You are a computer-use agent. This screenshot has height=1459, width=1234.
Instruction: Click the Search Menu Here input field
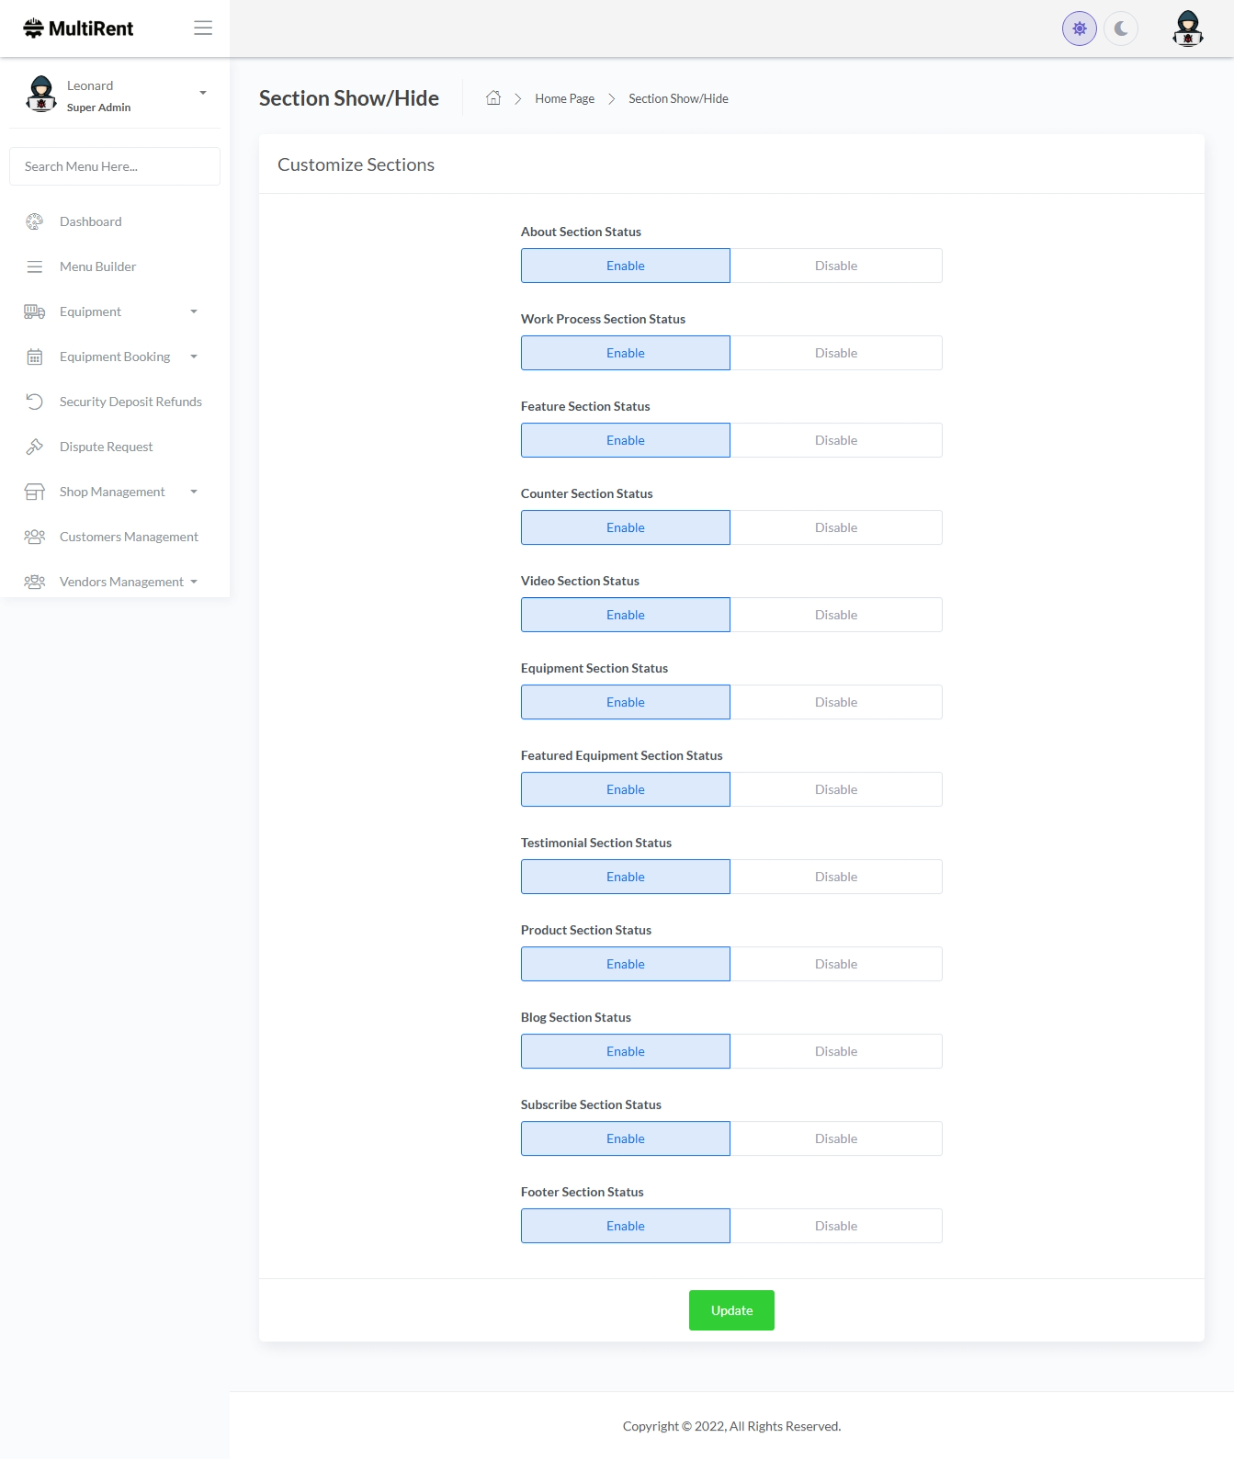click(114, 167)
